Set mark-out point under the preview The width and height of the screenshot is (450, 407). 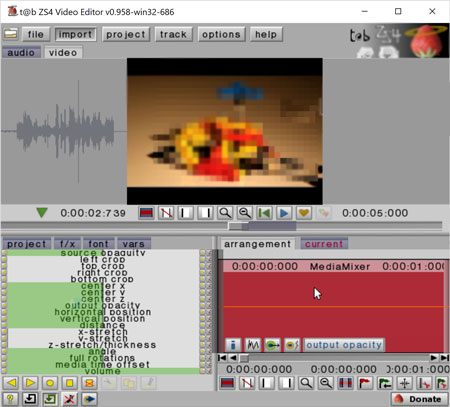(205, 213)
